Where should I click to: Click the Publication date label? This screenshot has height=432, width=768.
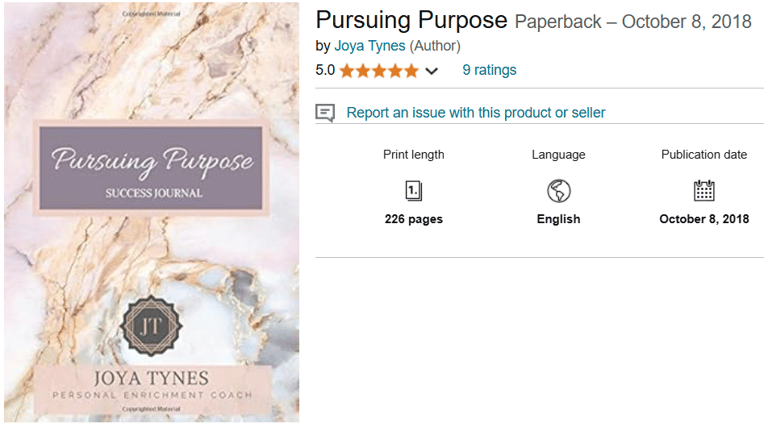point(704,155)
